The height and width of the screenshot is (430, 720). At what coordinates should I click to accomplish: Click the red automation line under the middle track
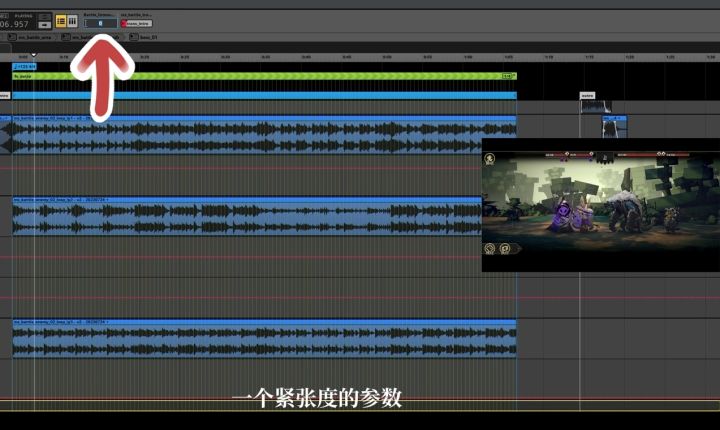(241, 257)
